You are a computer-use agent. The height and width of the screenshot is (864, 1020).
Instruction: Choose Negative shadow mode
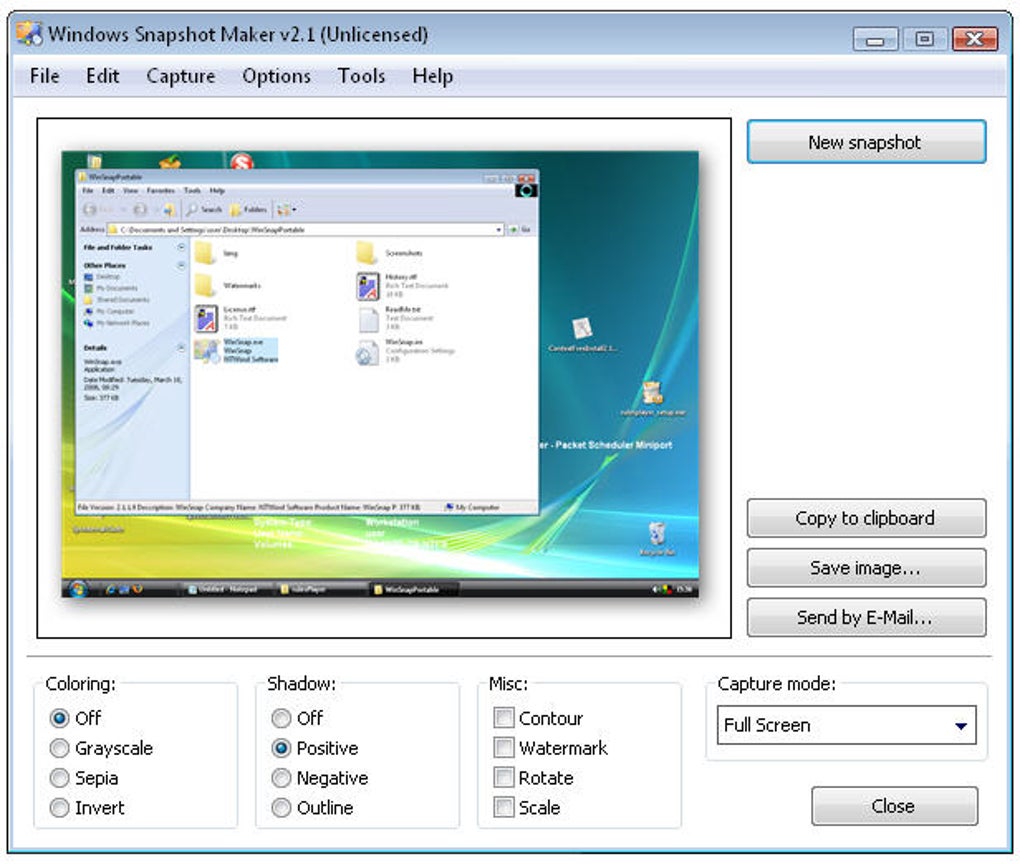pos(281,778)
